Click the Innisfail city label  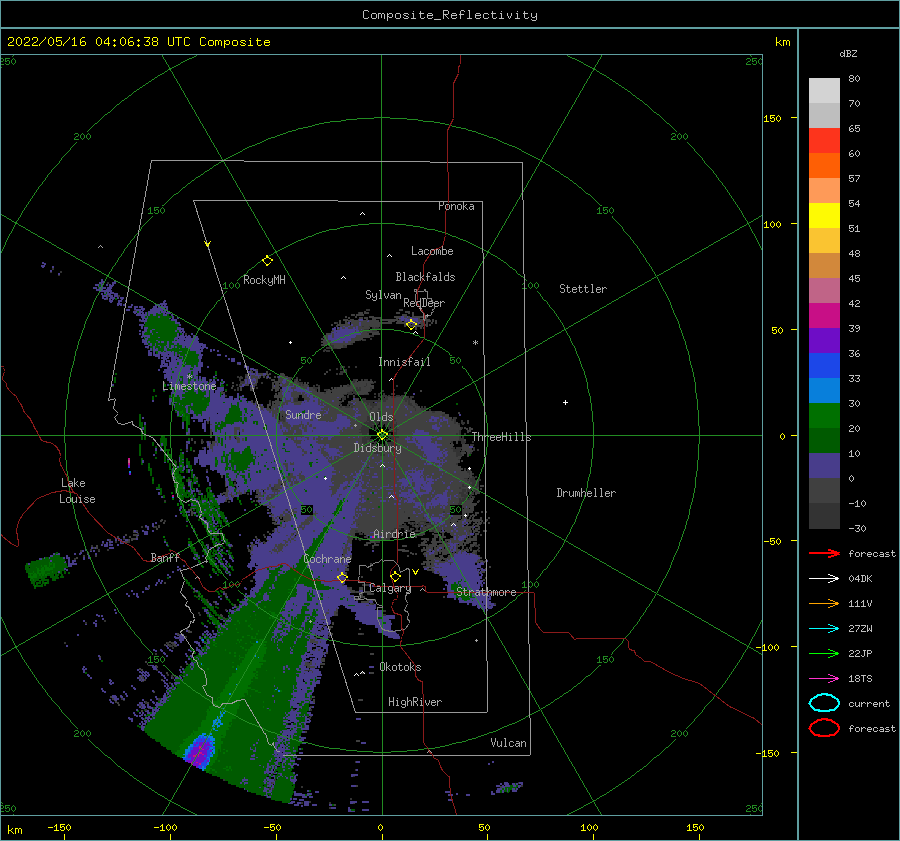coord(404,362)
